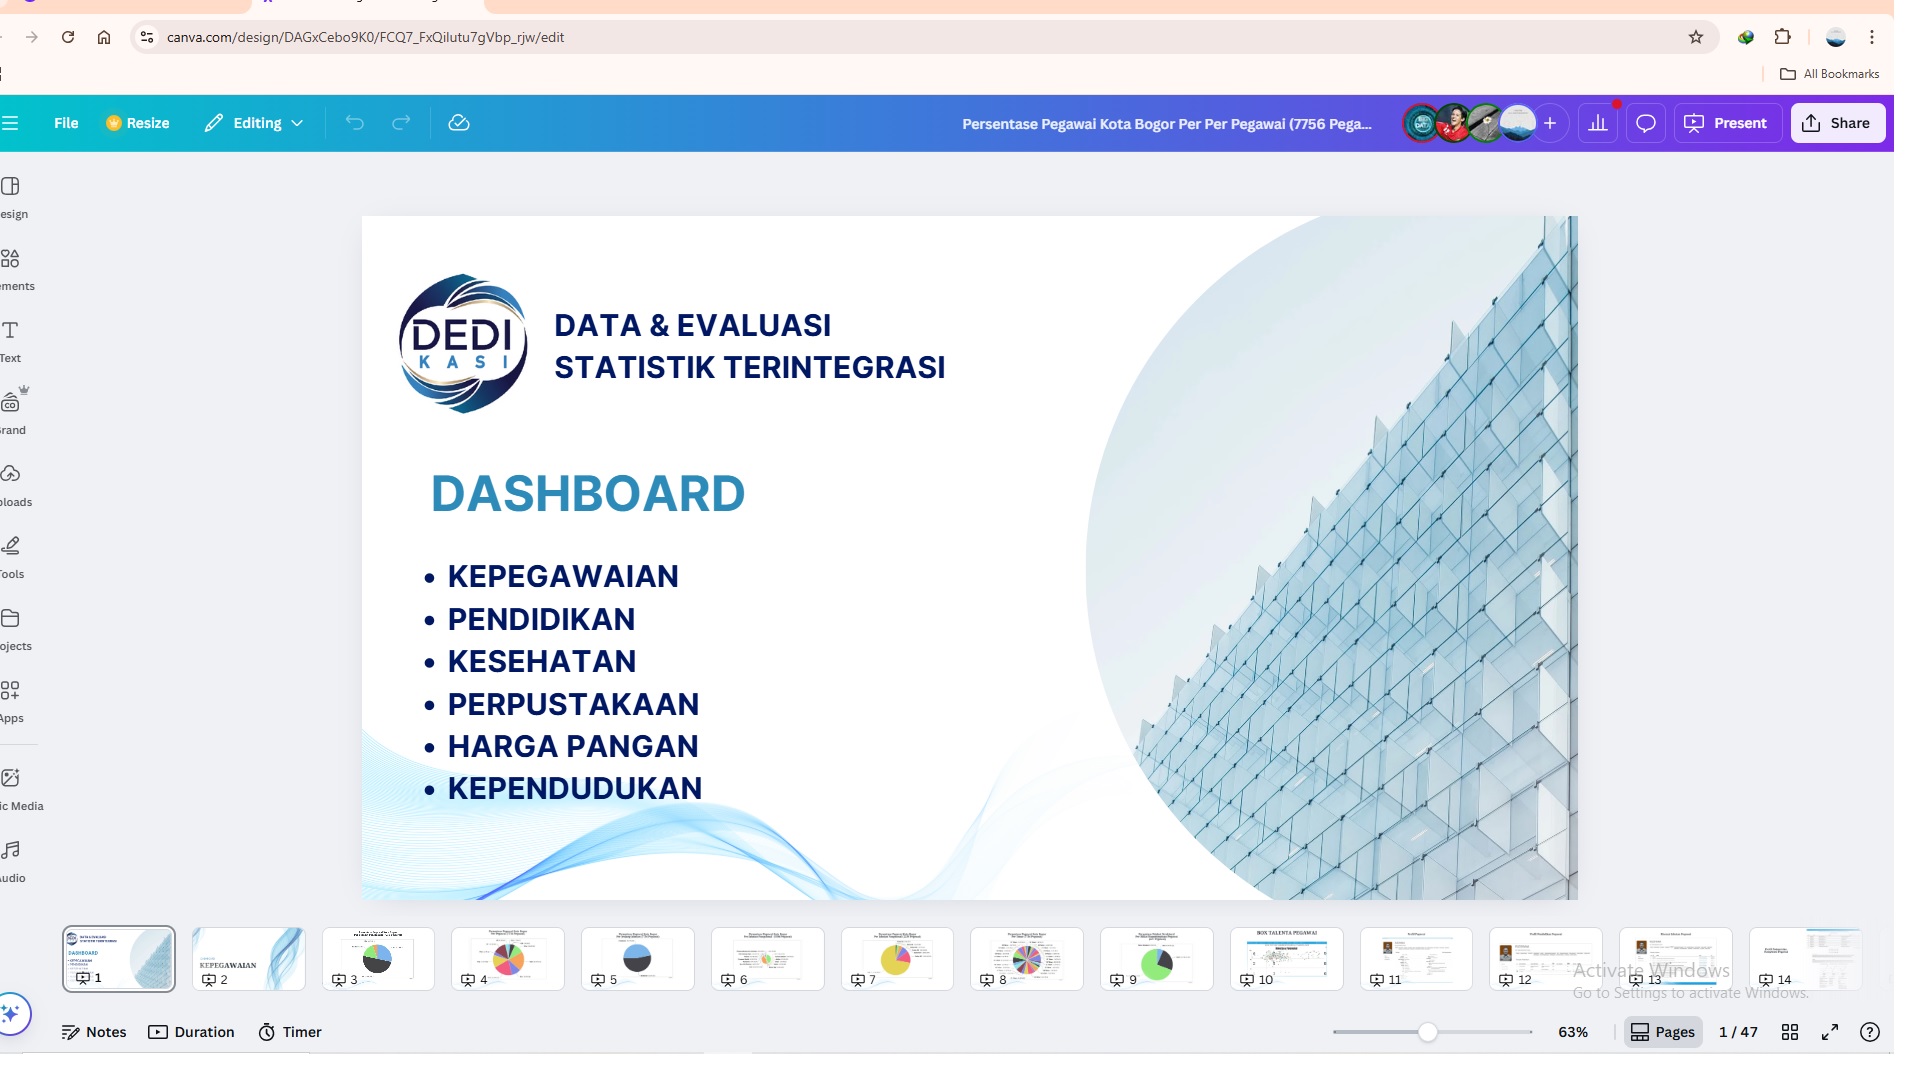Click the Present button
Image resolution: width=1920 pixels, height=1080 pixels.
pos(1727,122)
